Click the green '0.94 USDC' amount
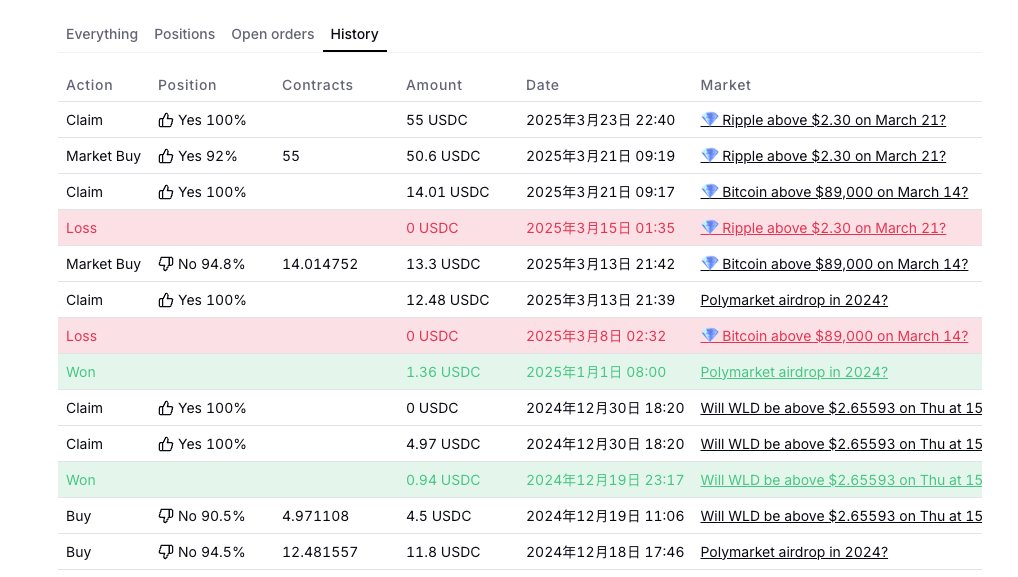1018x577 pixels. coord(443,480)
